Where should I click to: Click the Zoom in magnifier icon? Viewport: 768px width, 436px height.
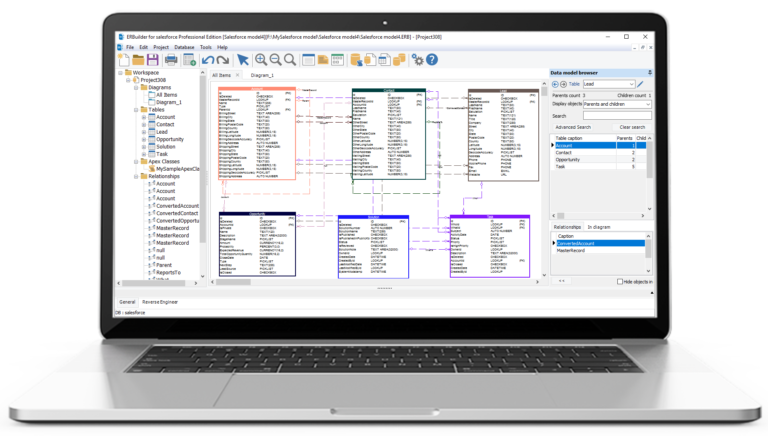[261, 60]
